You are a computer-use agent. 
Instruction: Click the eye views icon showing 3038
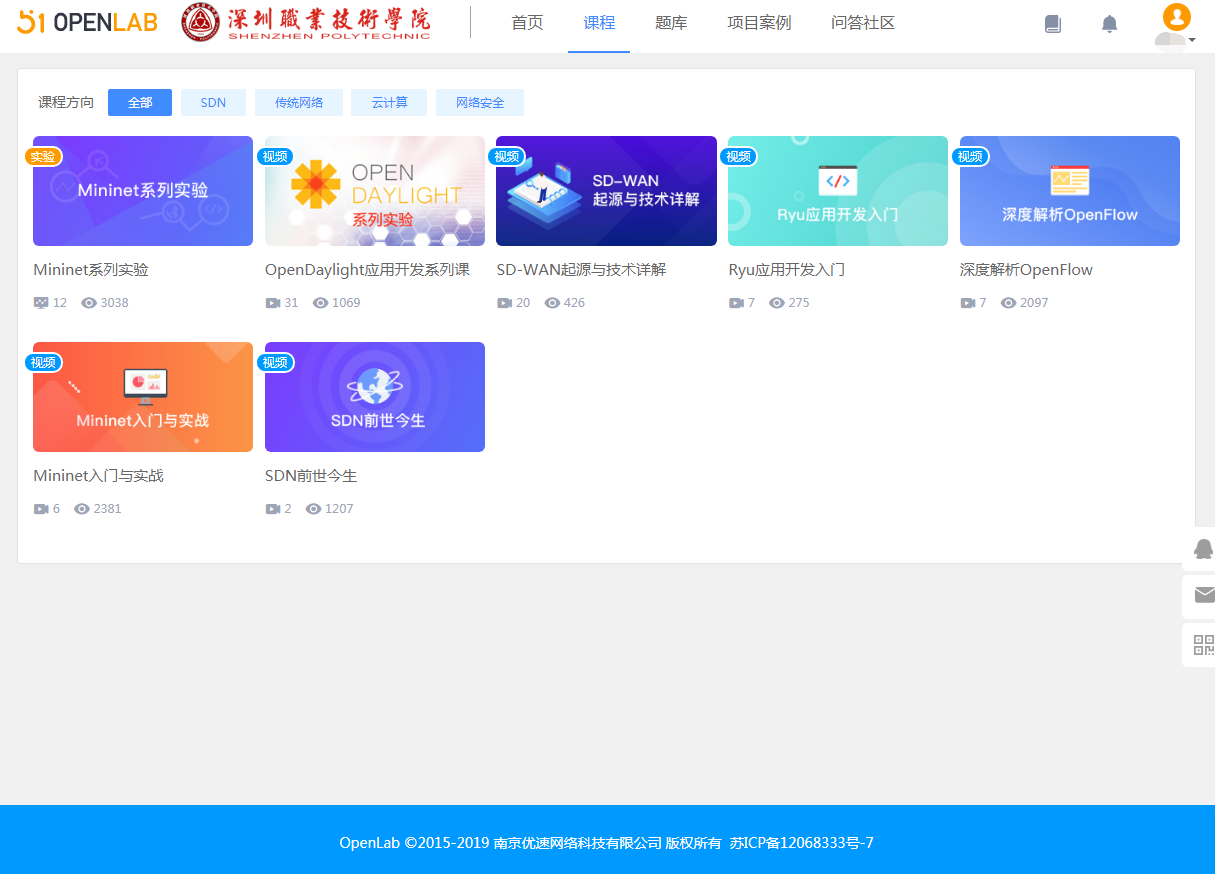click(x=89, y=303)
